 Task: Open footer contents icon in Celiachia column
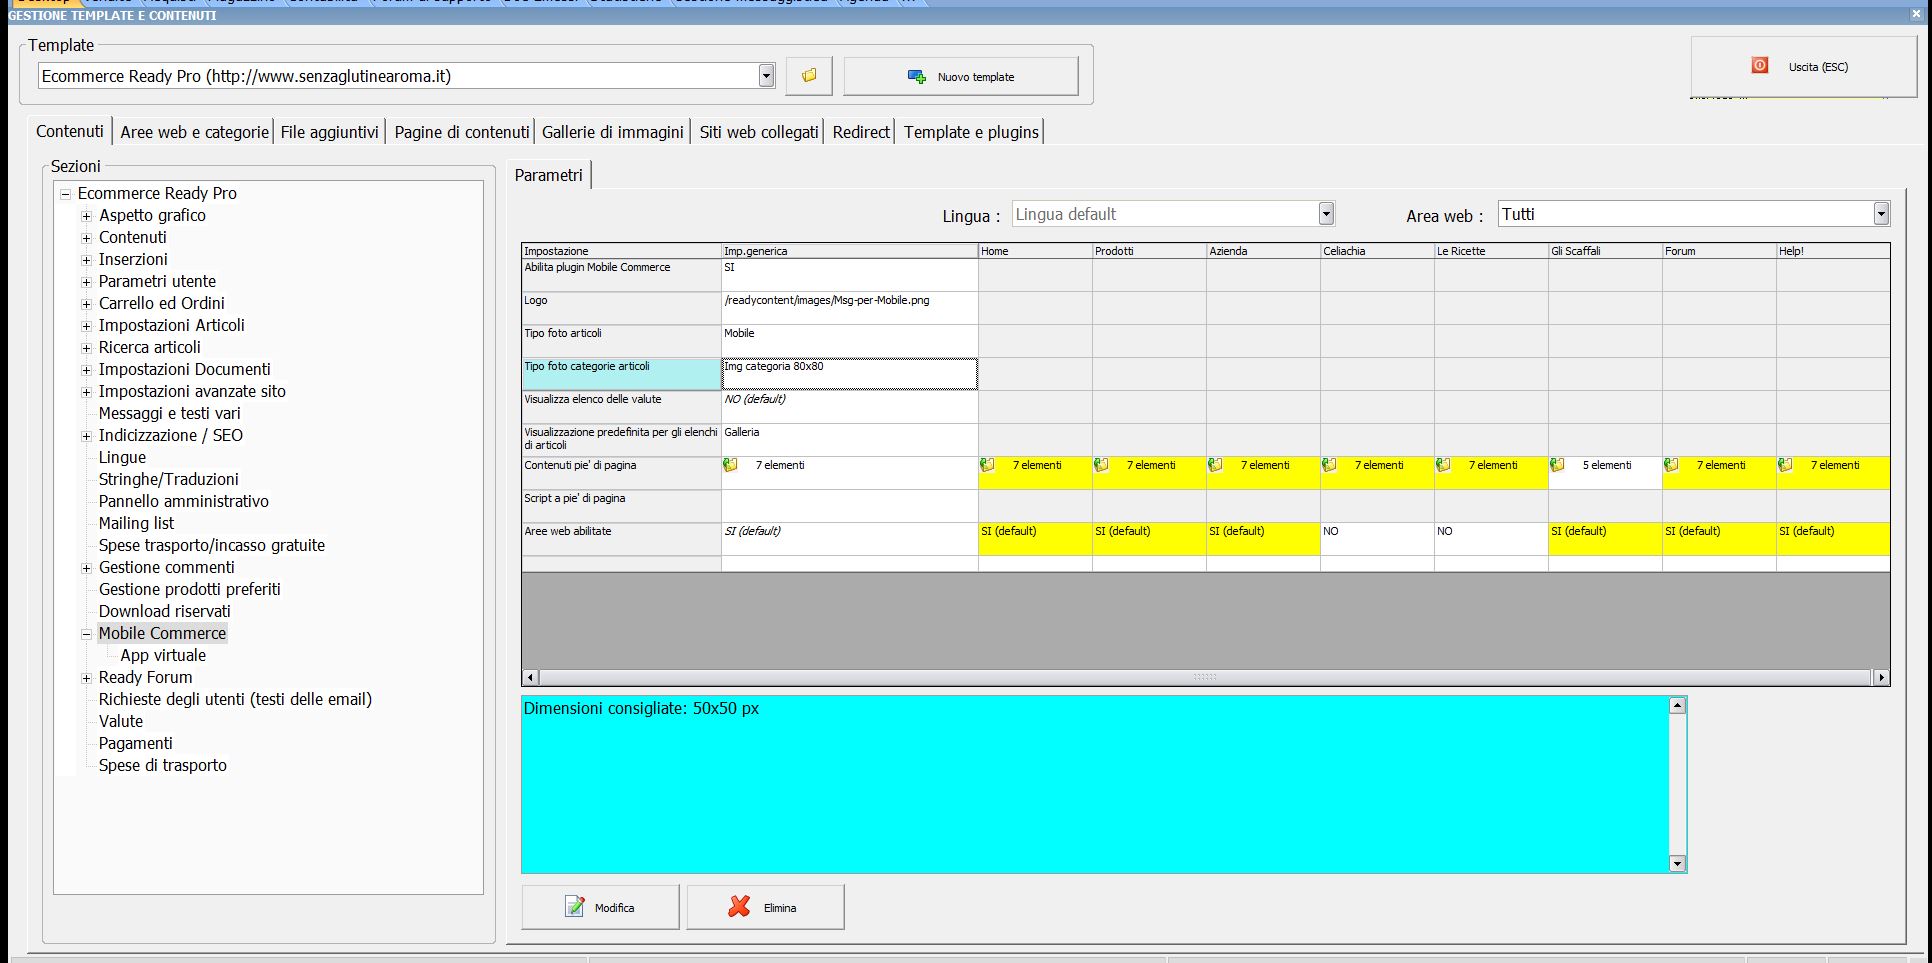1329,465
